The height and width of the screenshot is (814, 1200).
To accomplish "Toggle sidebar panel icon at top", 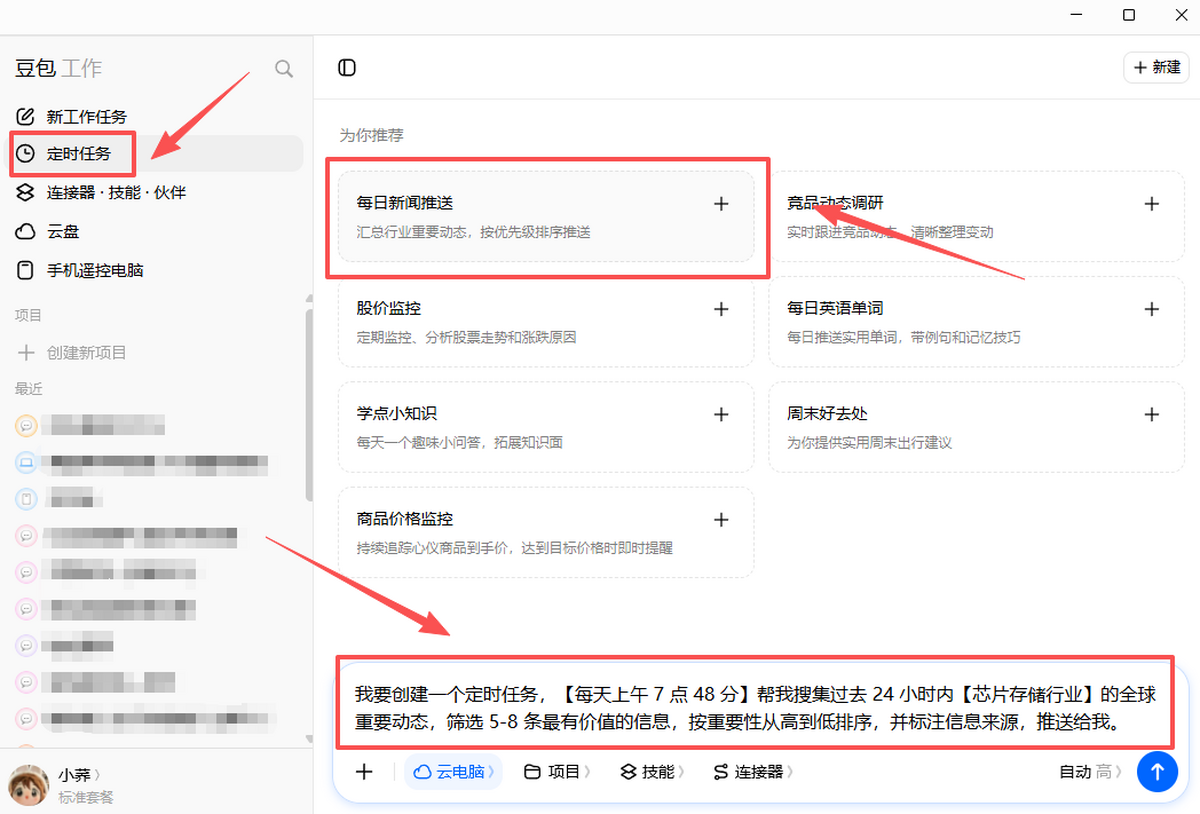I will click(347, 68).
